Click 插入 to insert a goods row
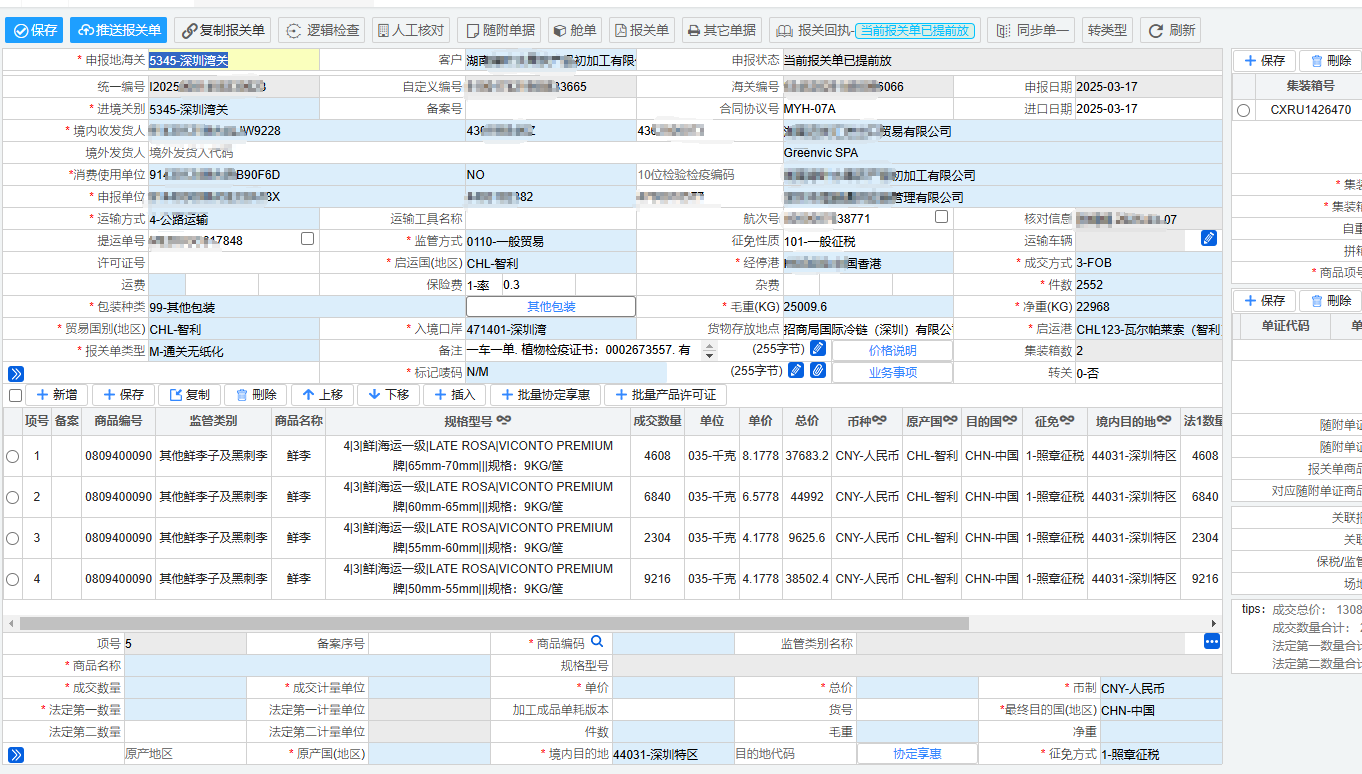The width and height of the screenshot is (1362, 774). click(x=454, y=395)
